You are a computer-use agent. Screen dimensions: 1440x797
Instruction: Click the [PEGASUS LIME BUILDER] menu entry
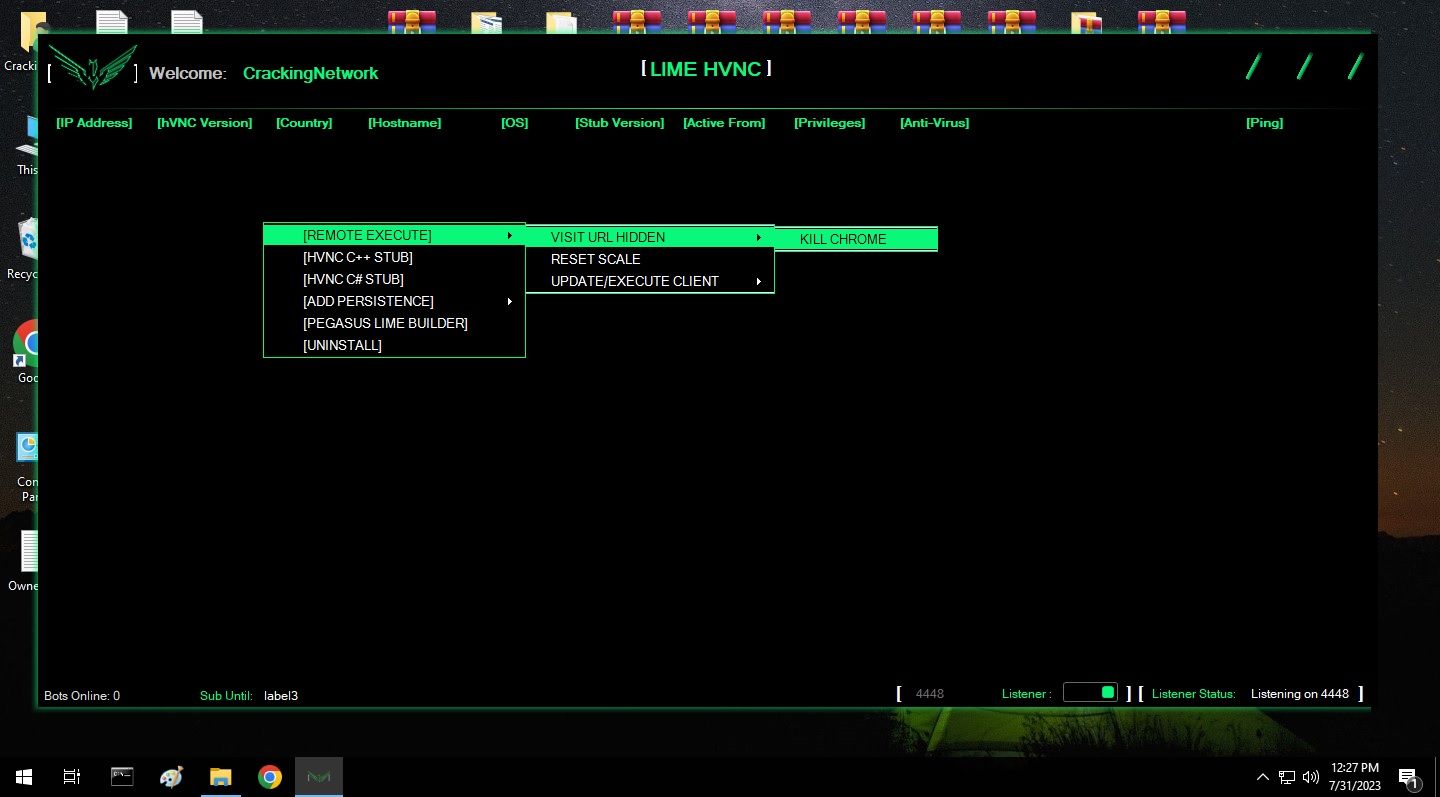click(x=385, y=323)
